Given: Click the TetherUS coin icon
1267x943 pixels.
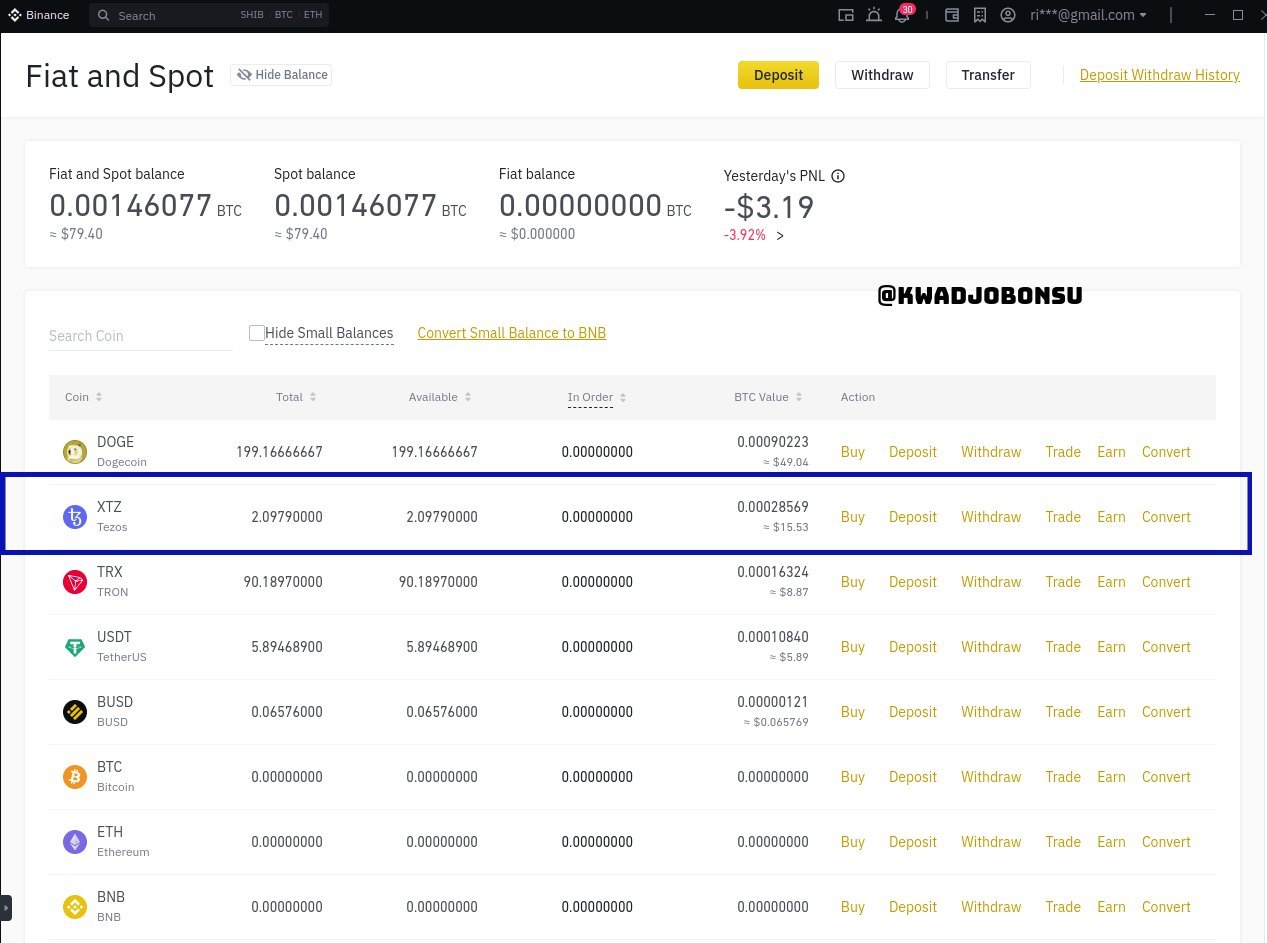Looking at the screenshot, I should (x=75, y=647).
